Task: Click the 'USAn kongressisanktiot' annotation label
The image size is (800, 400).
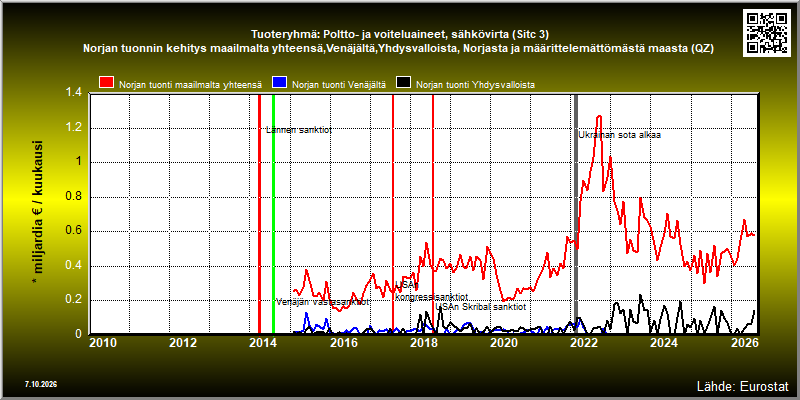Action: point(432,291)
